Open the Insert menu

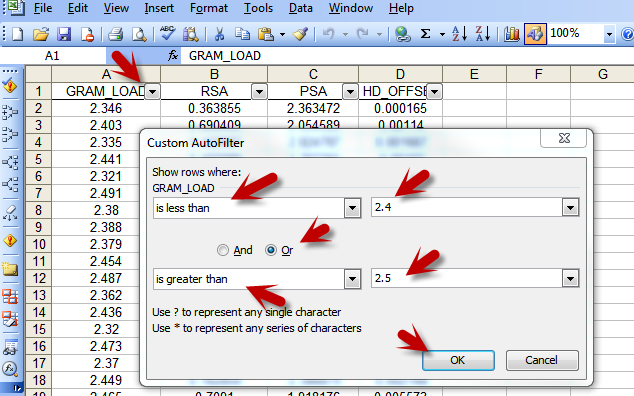click(159, 8)
